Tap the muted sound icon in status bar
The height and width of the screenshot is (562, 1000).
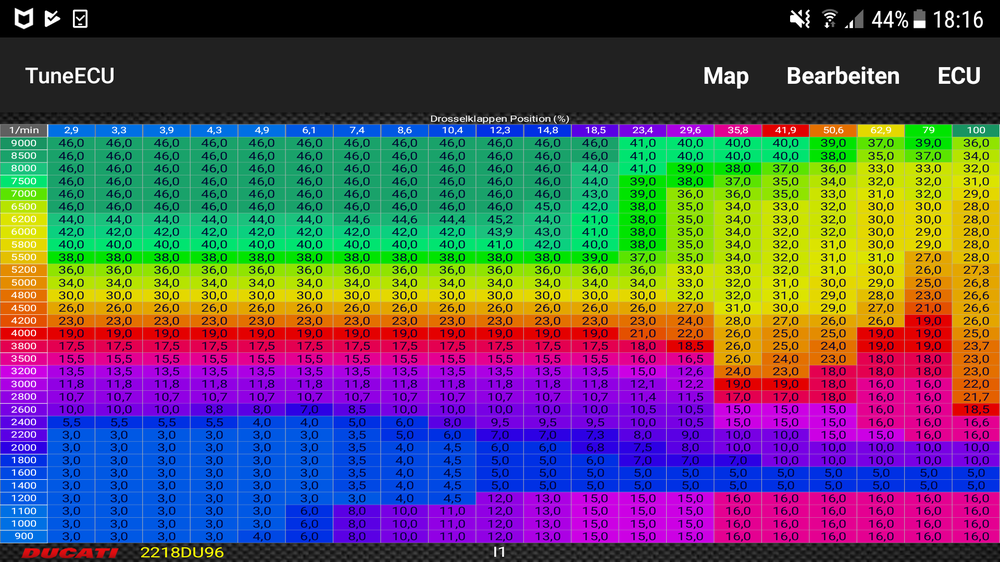click(799, 19)
